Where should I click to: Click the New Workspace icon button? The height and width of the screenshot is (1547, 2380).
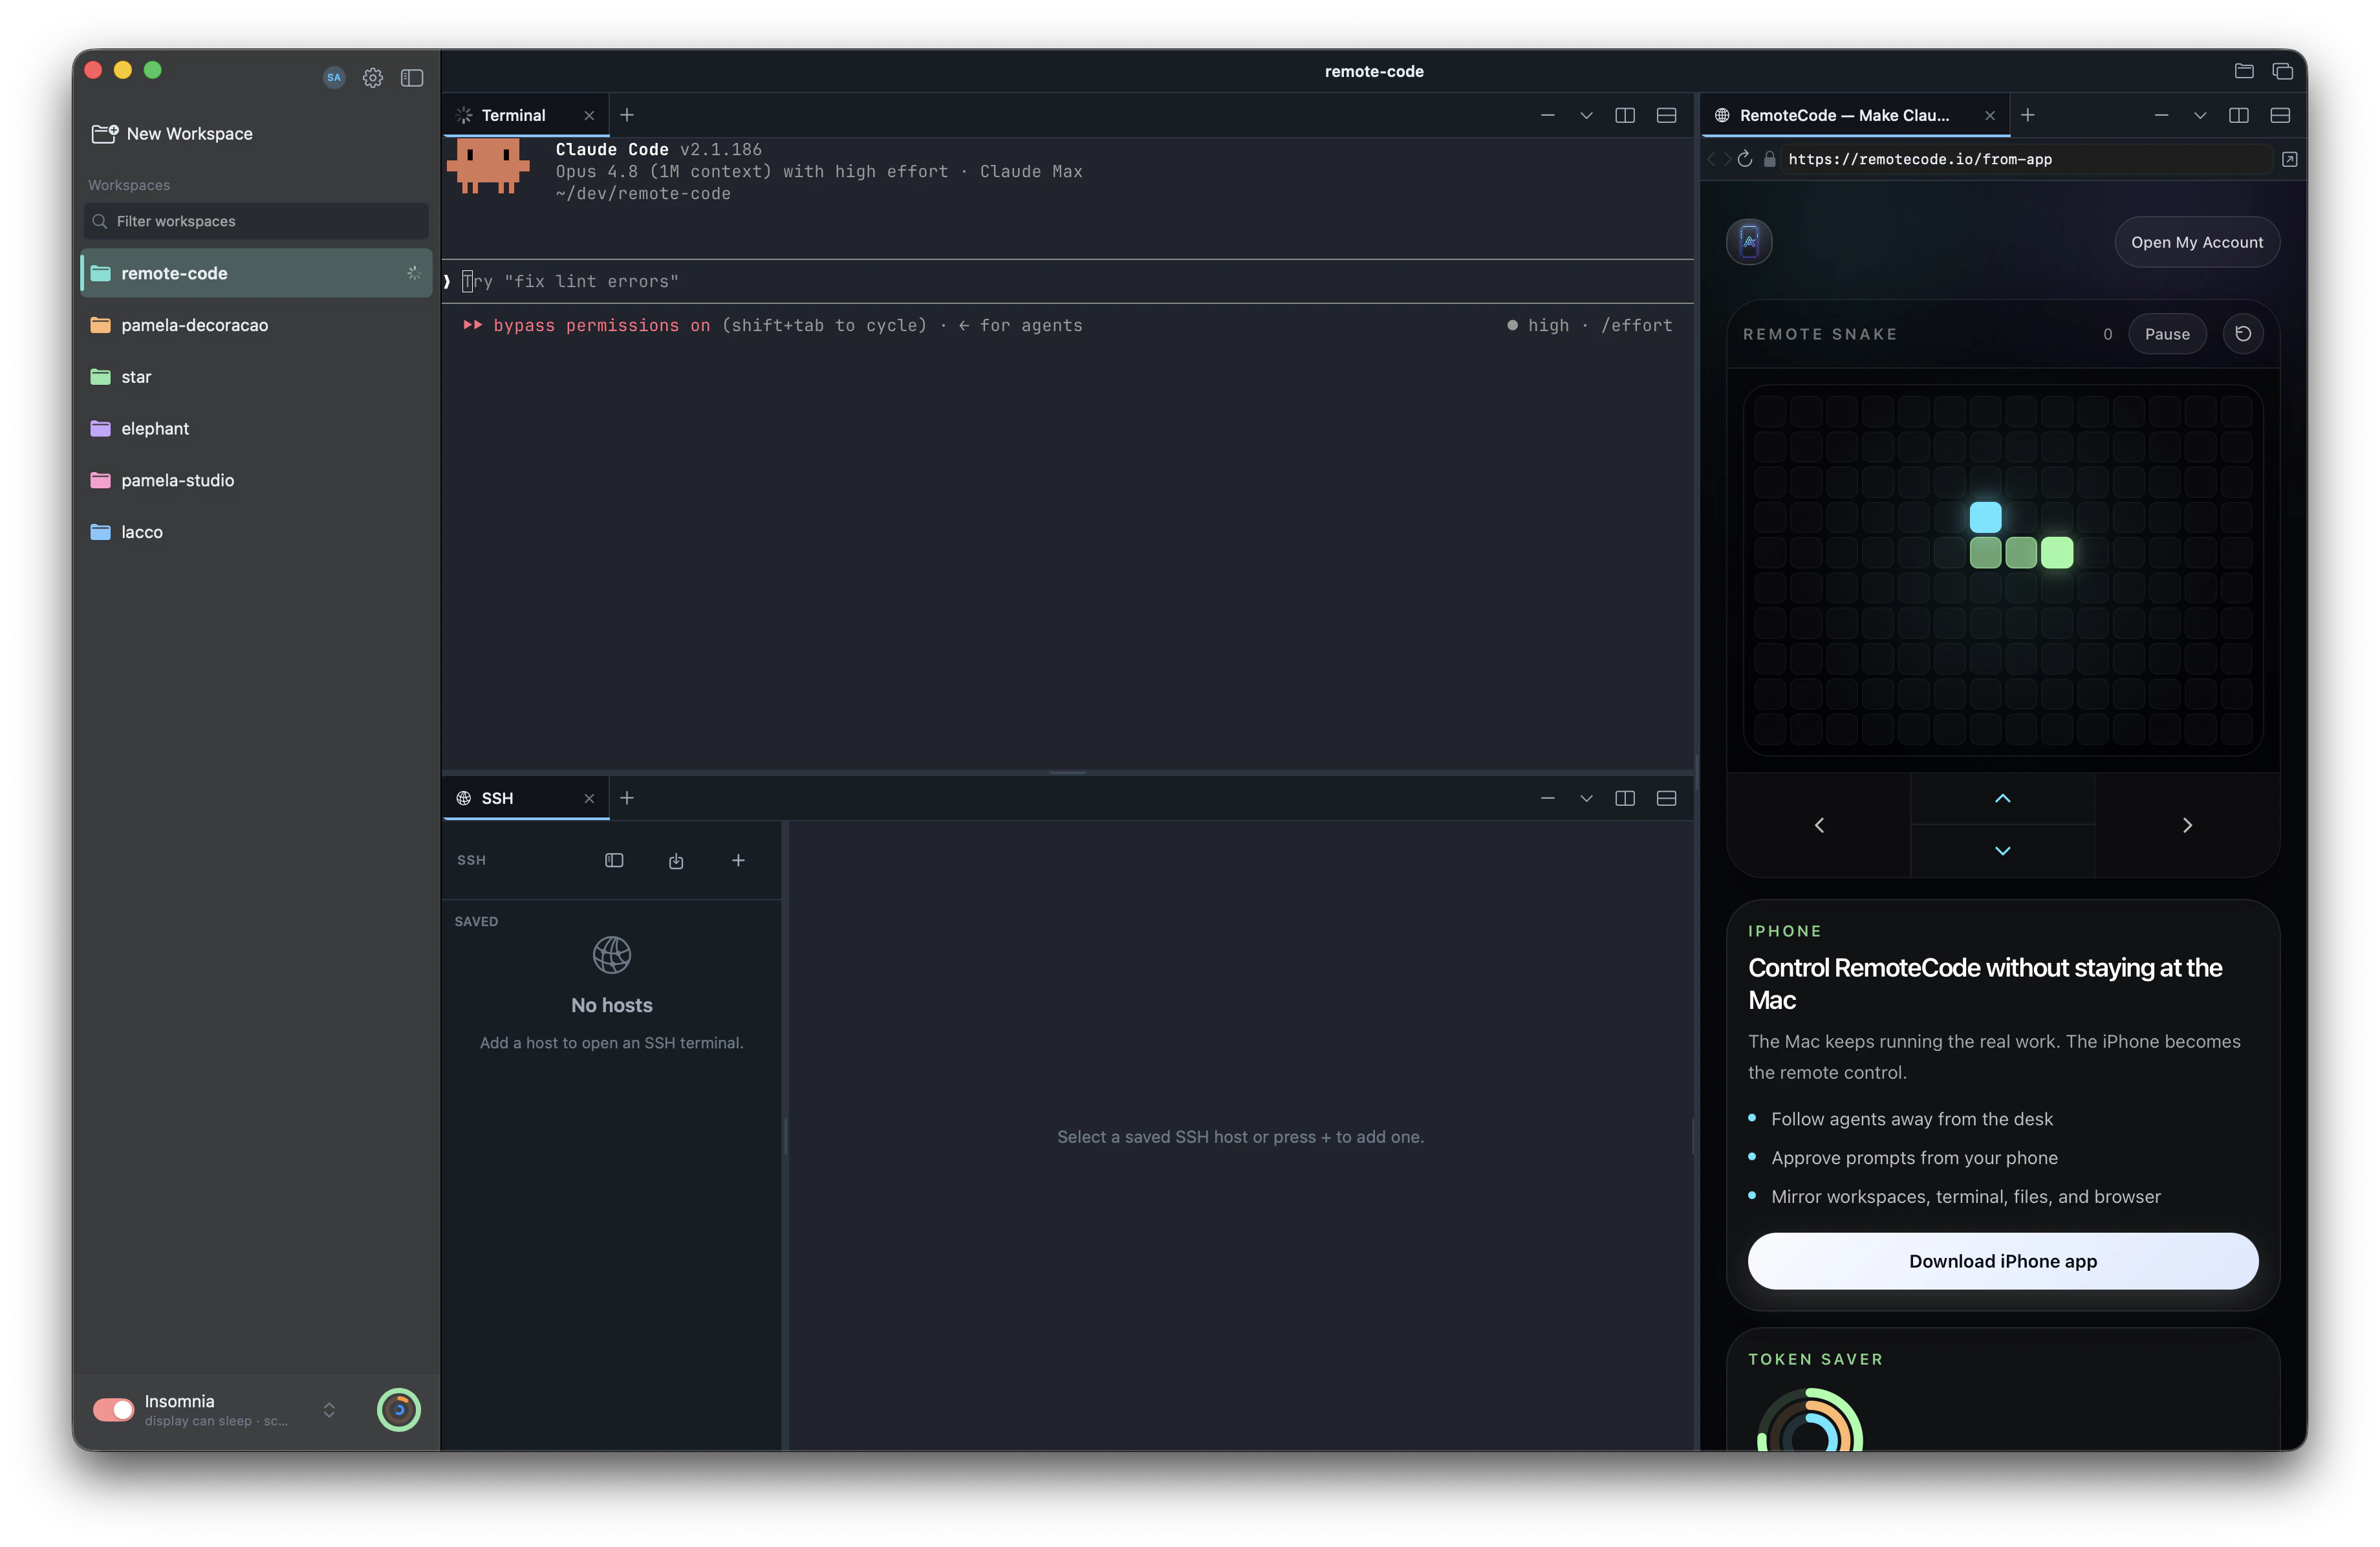tap(105, 133)
